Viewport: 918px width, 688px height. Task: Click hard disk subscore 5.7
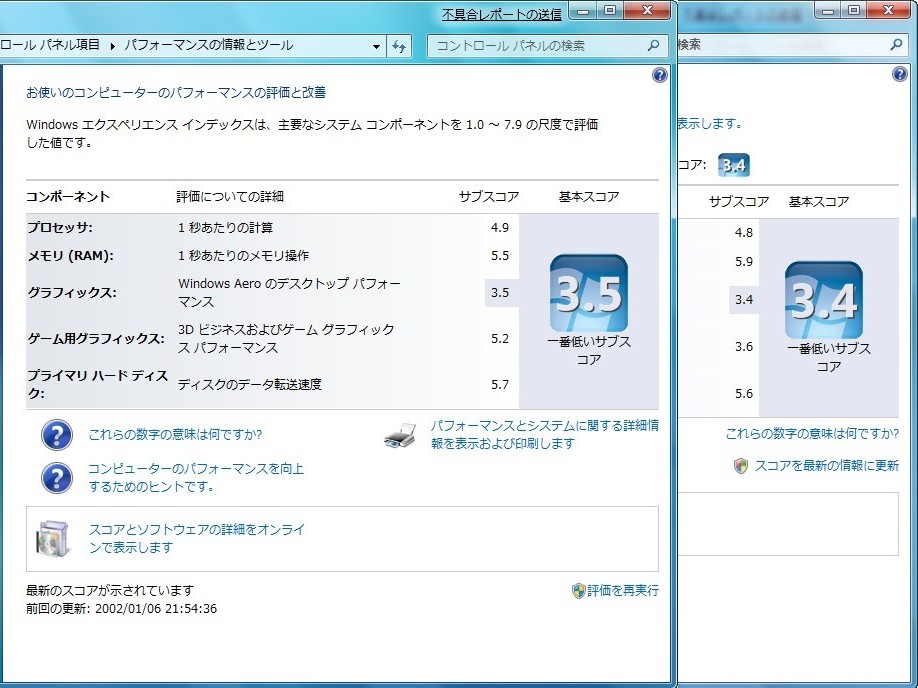499,385
